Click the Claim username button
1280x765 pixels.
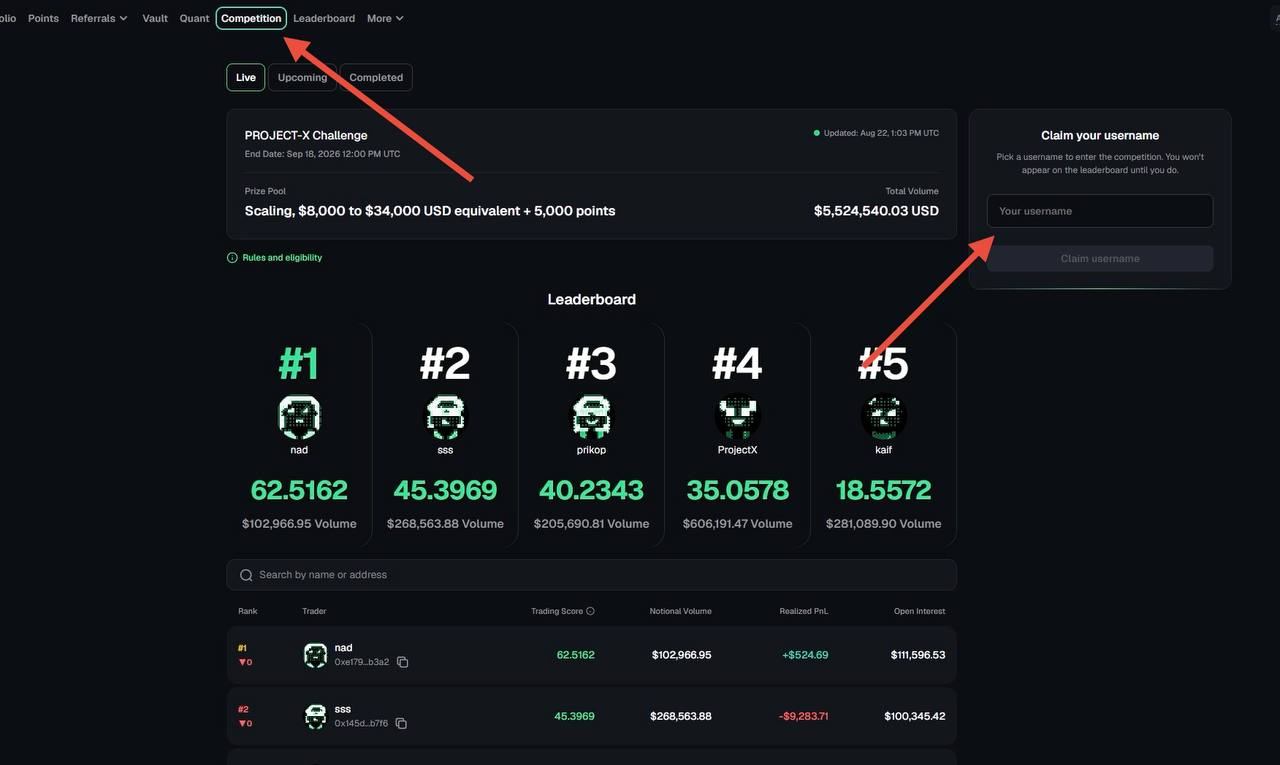pyautogui.click(x=1100, y=258)
